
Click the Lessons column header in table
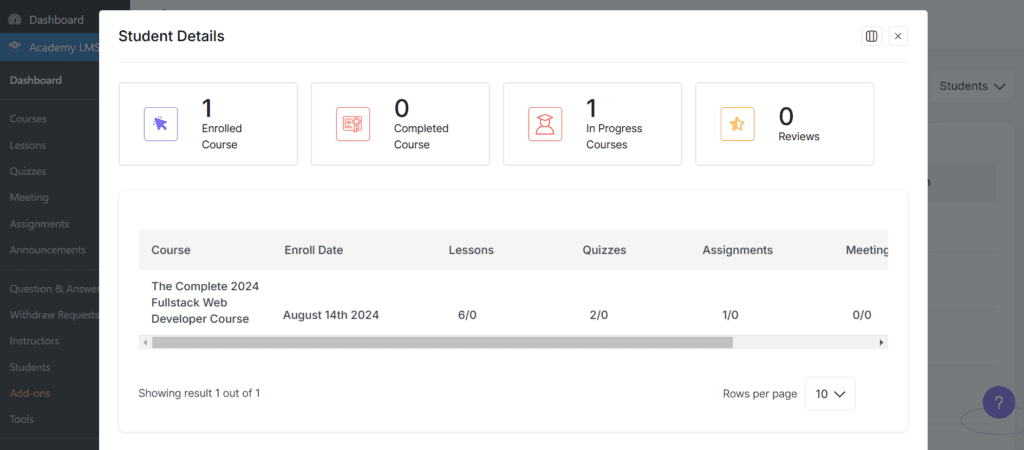point(471,250)
